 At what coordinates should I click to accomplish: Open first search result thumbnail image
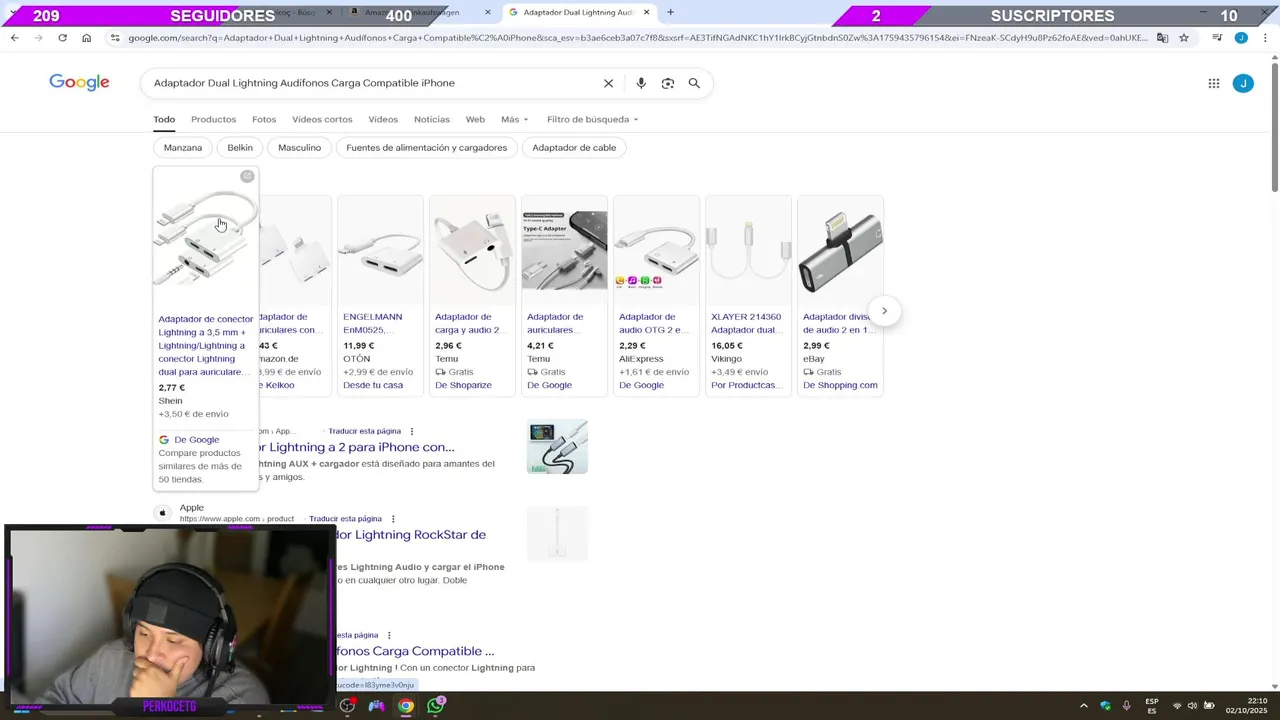pyautogui.click(x=557, y=446)
